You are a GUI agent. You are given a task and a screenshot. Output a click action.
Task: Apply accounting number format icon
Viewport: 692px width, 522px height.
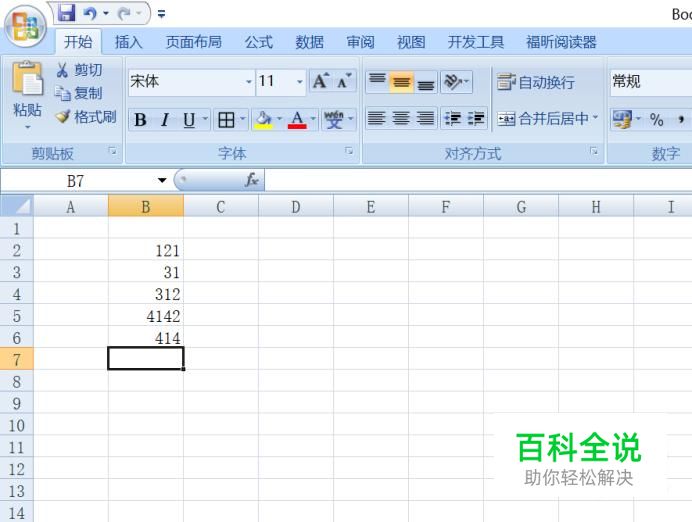[622, 119]
